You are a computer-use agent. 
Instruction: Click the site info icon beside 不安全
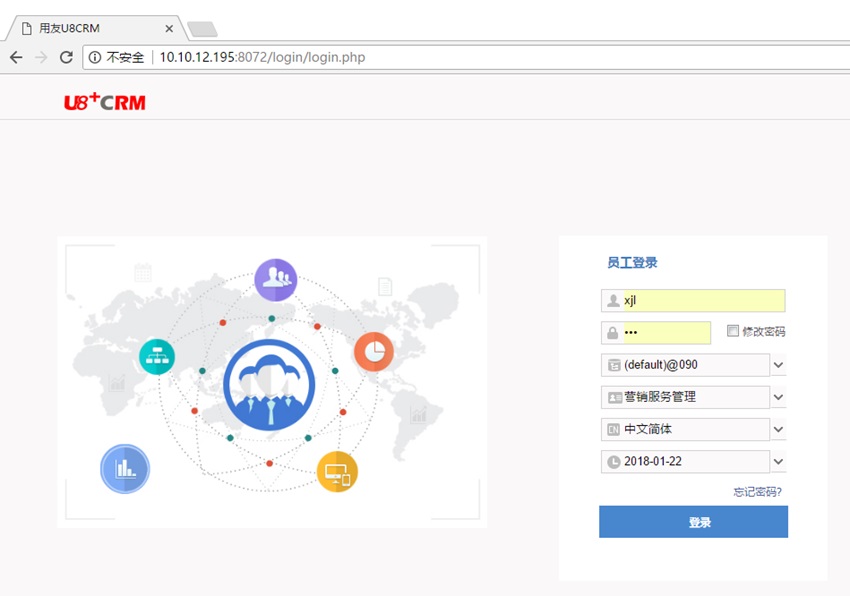point(95,57)
